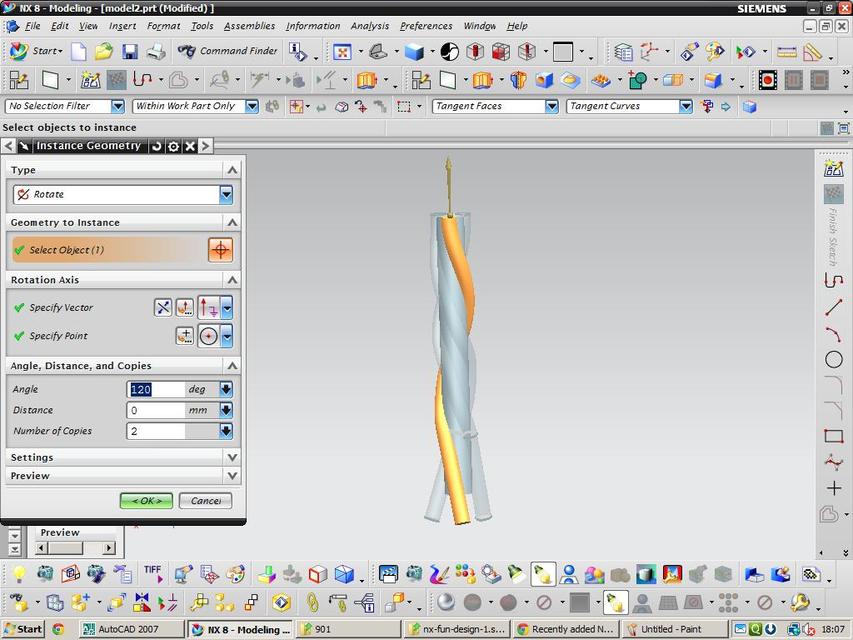Select the Rectangle tool in the right sidebar

coord(834,434)
